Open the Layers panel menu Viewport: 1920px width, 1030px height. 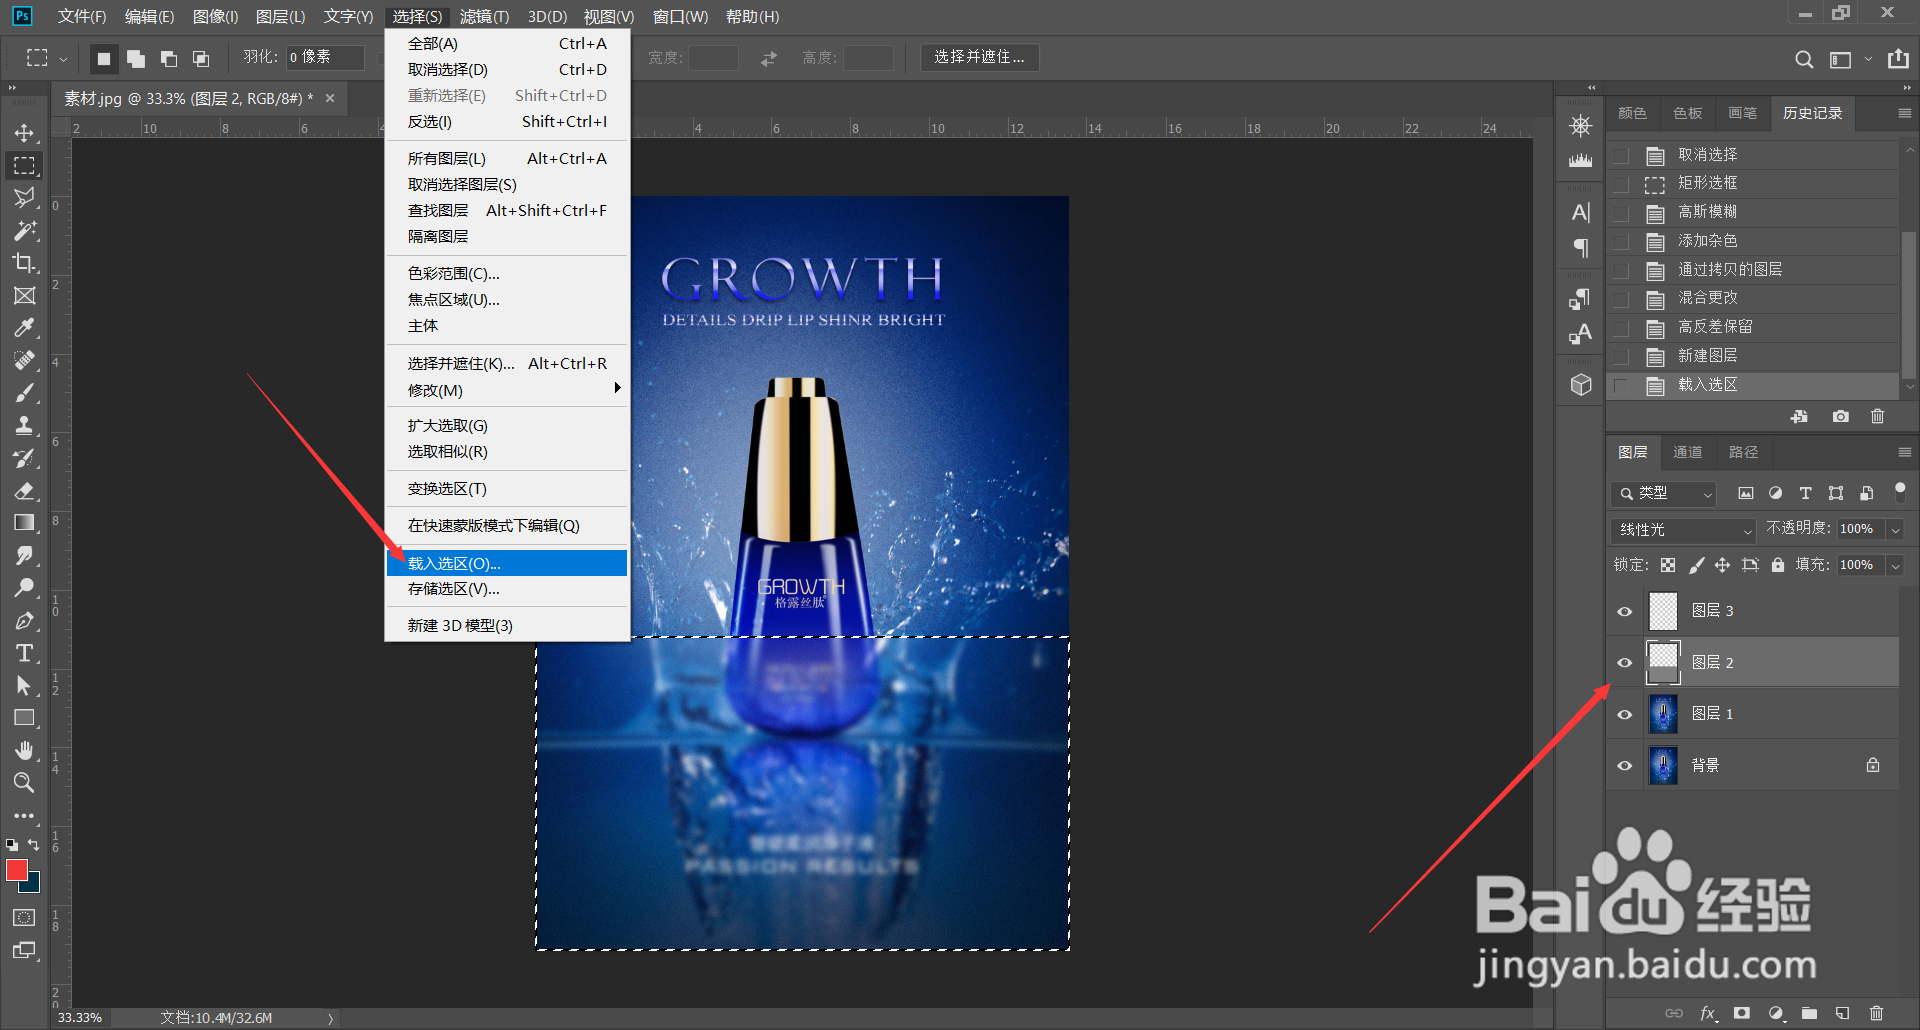tap(1904, 452)
